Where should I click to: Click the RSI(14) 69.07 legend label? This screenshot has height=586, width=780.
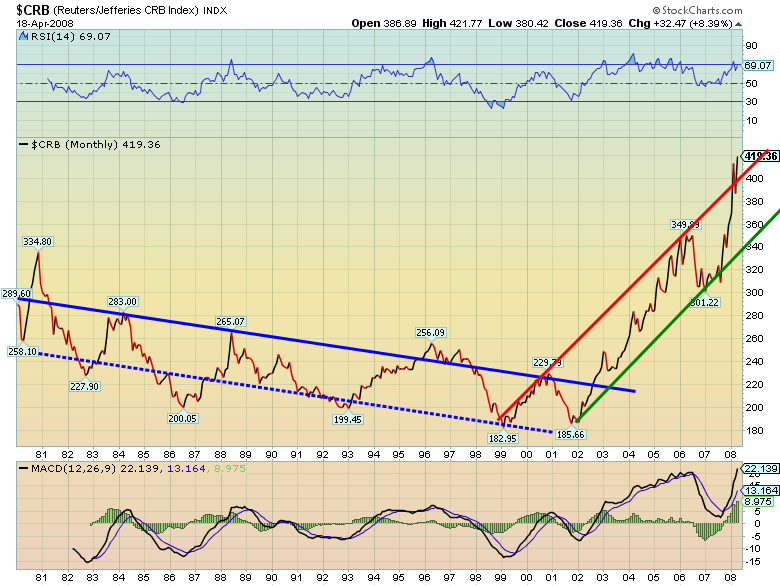(71, 36)
